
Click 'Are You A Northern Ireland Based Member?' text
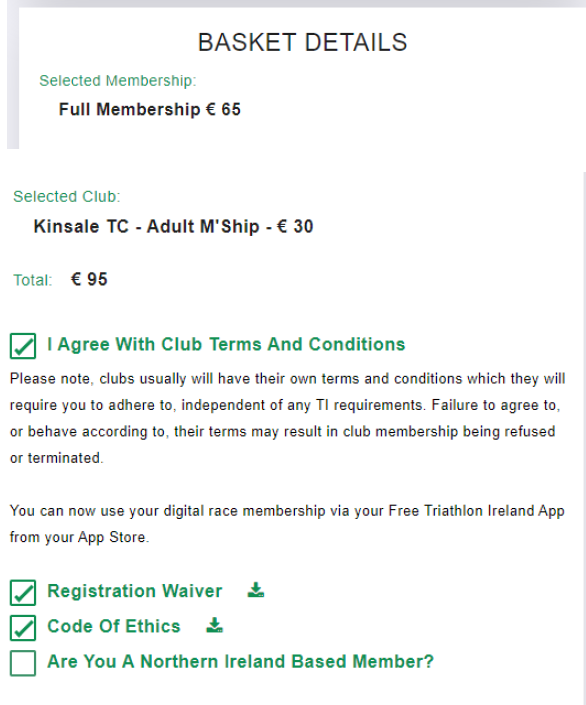[241, 661]
